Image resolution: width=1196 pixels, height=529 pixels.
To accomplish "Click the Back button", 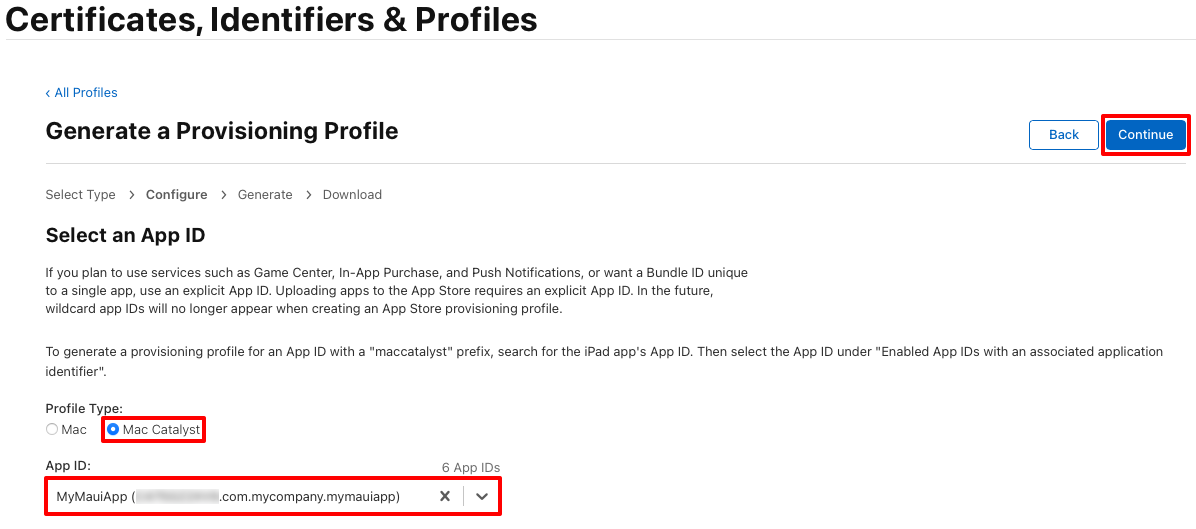I will click(x=1063, y=135).
